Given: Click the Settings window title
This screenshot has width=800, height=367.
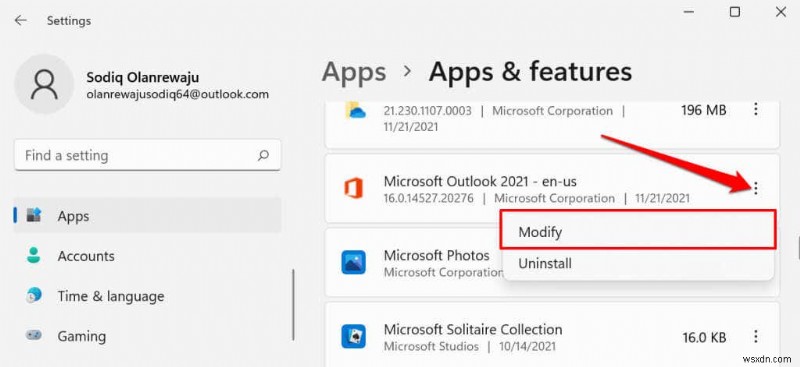Looking at the screenshot, I should coord(69,21).
